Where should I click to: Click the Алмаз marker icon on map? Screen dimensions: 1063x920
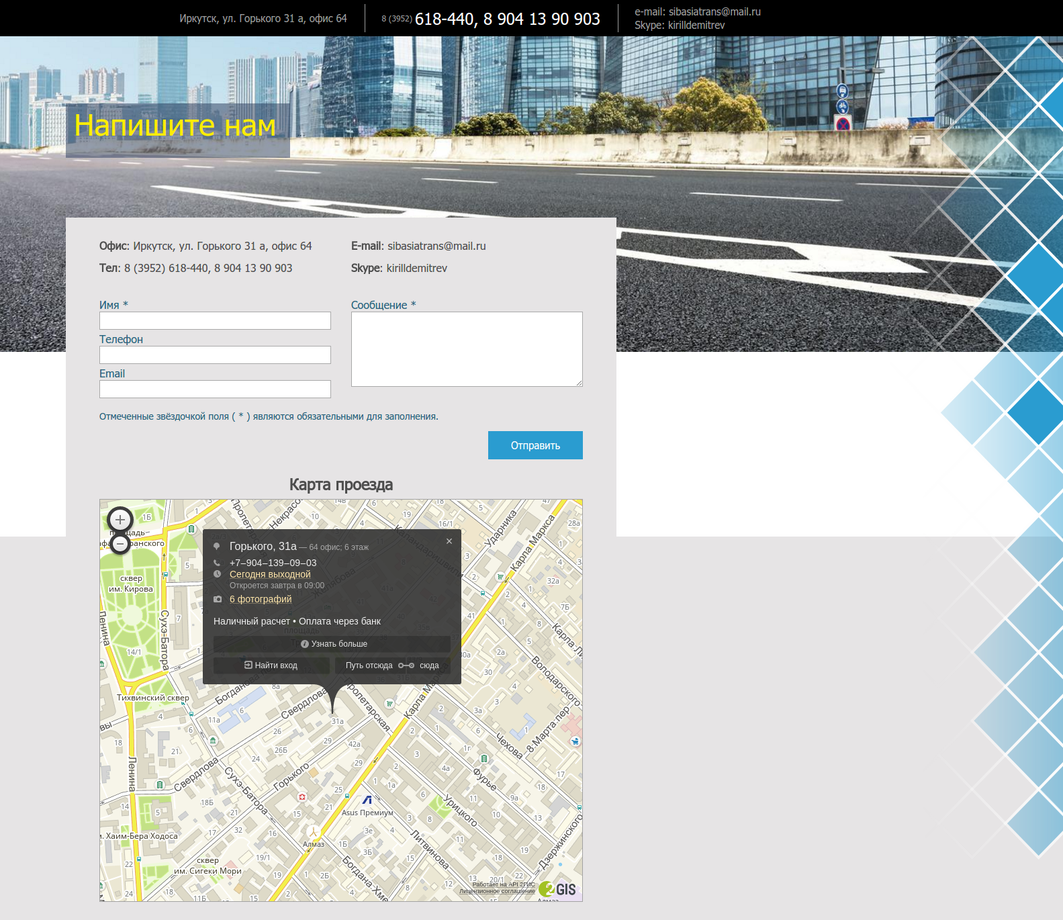[x=314, y=830]
